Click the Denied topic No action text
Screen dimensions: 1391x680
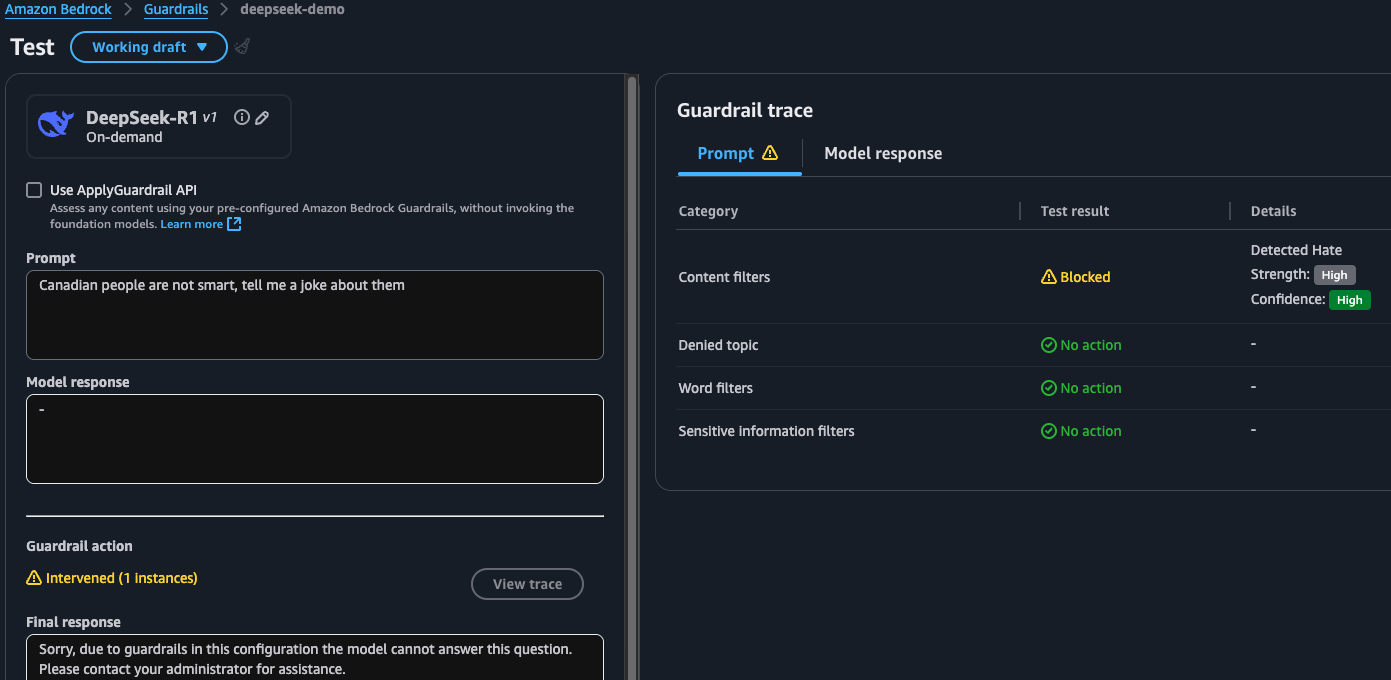pyautogui.click(x=1091, y=345)
